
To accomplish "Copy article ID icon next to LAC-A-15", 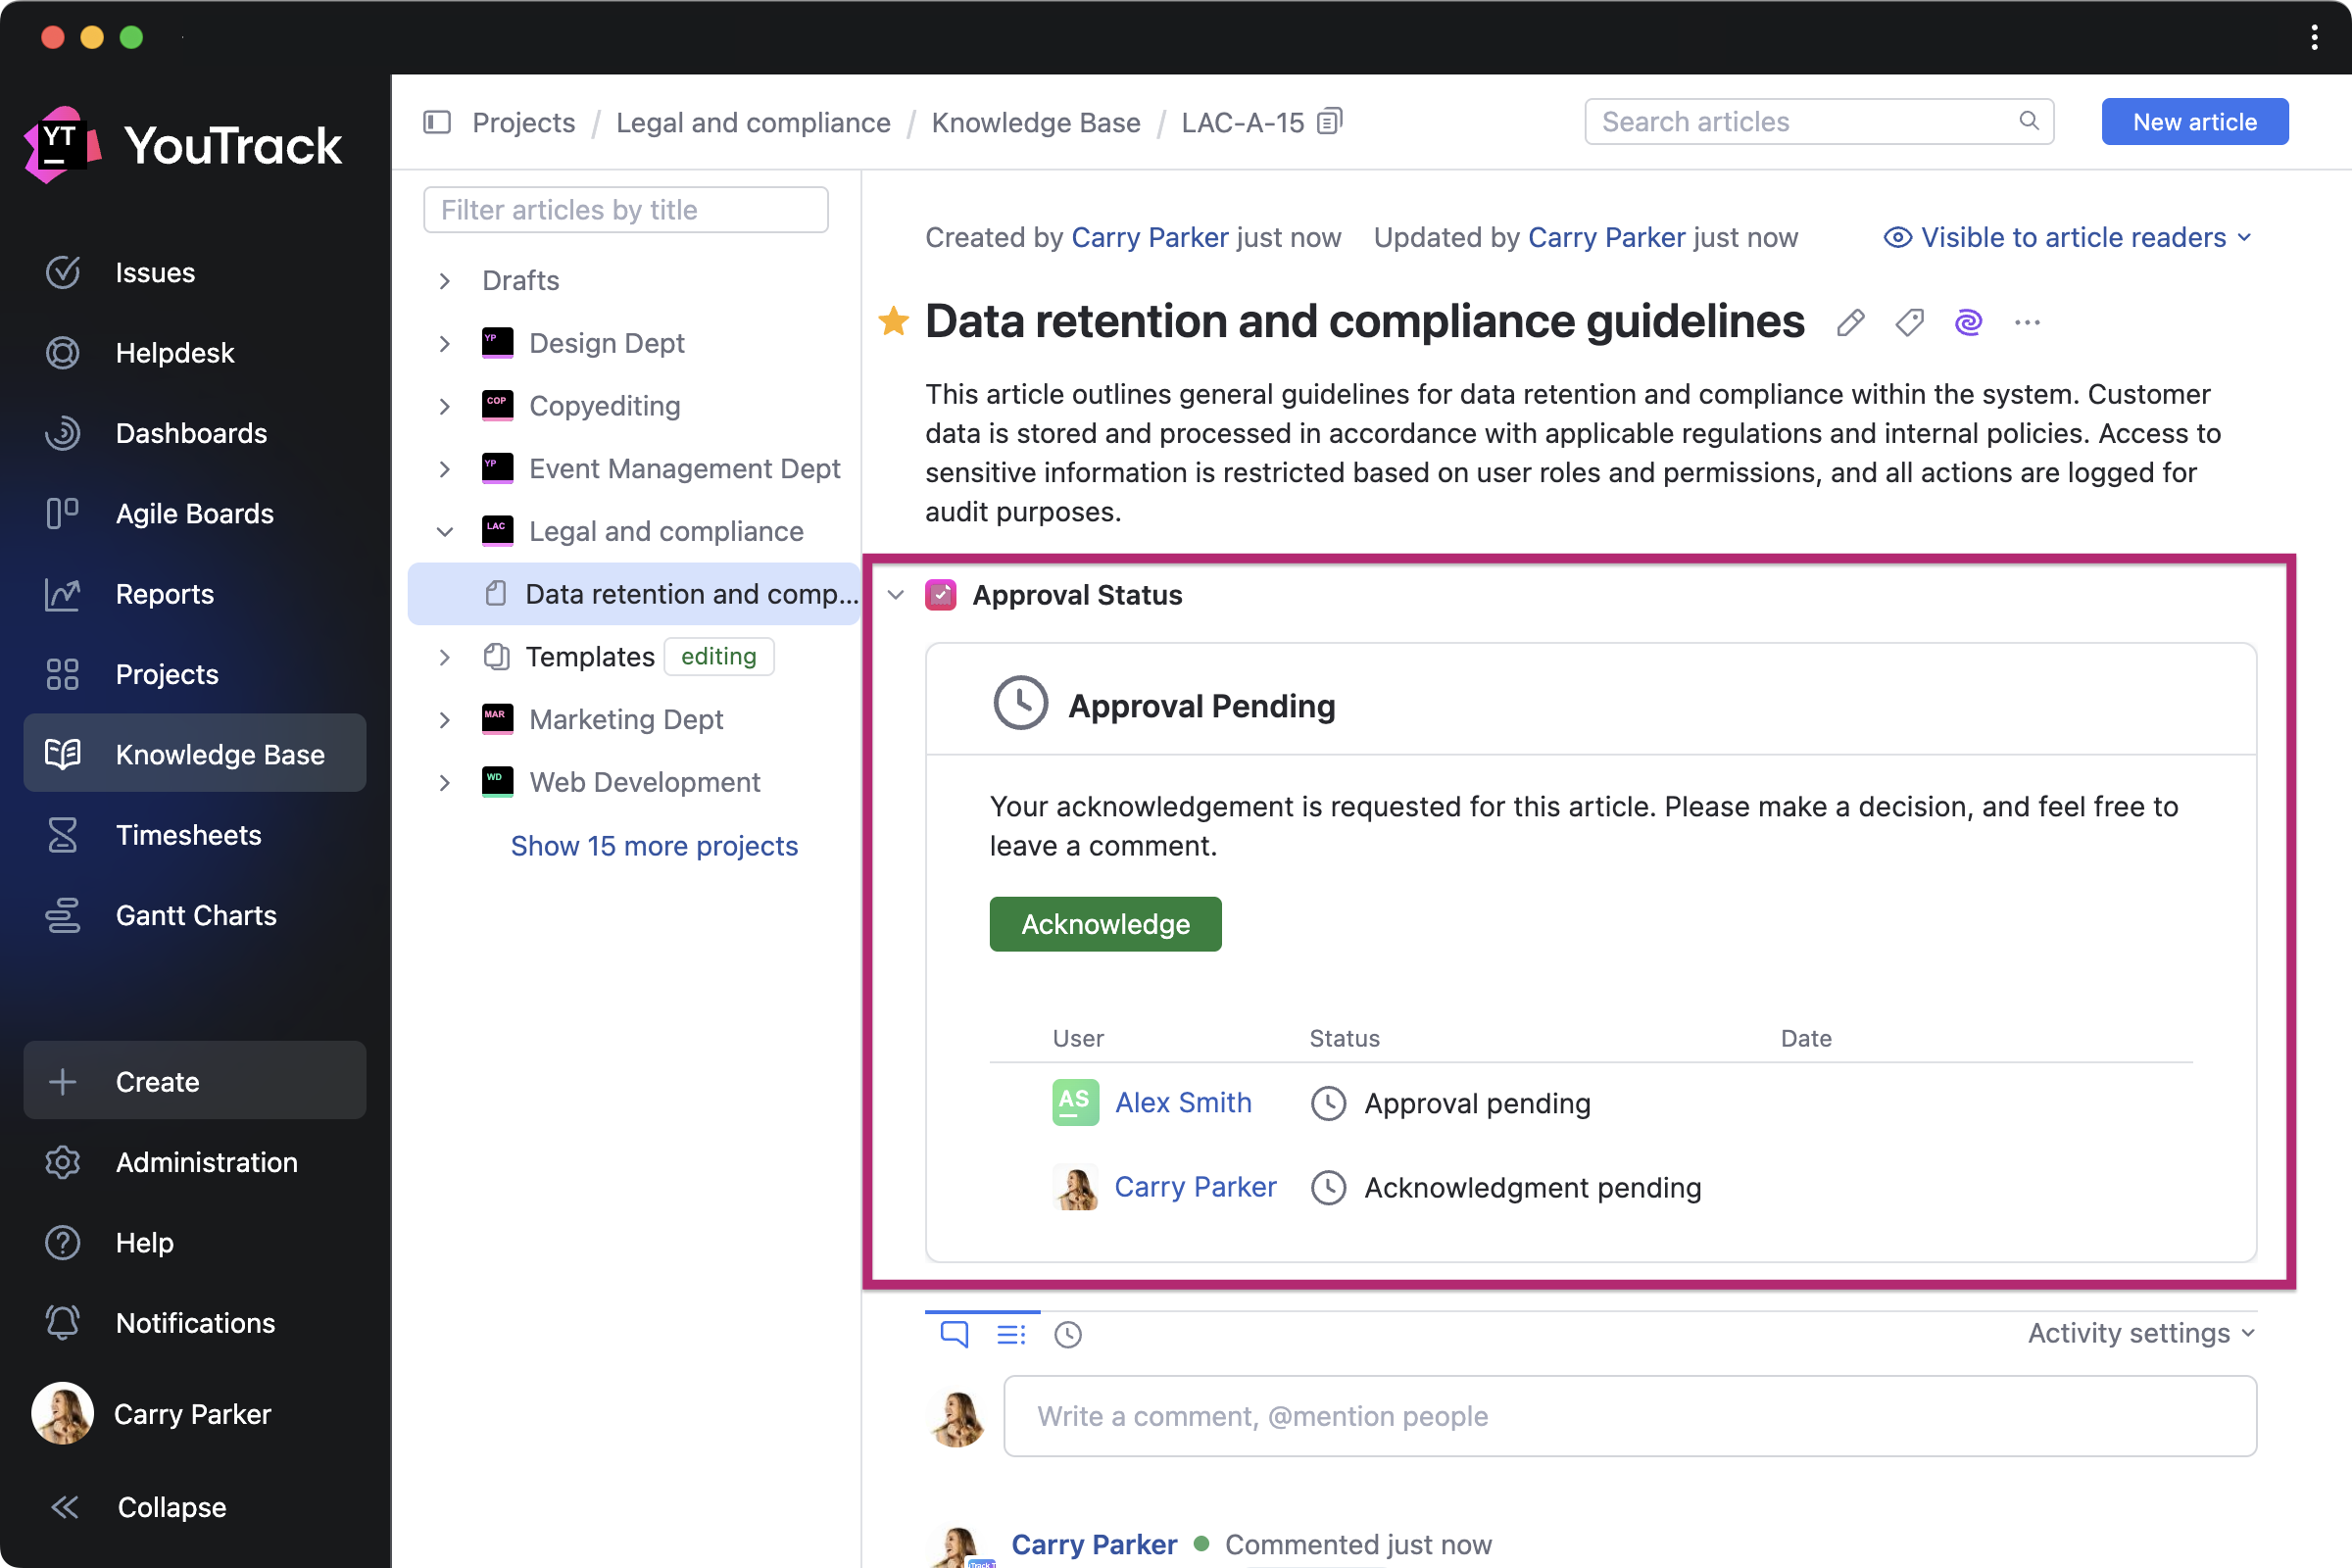I will point(1330,122).
